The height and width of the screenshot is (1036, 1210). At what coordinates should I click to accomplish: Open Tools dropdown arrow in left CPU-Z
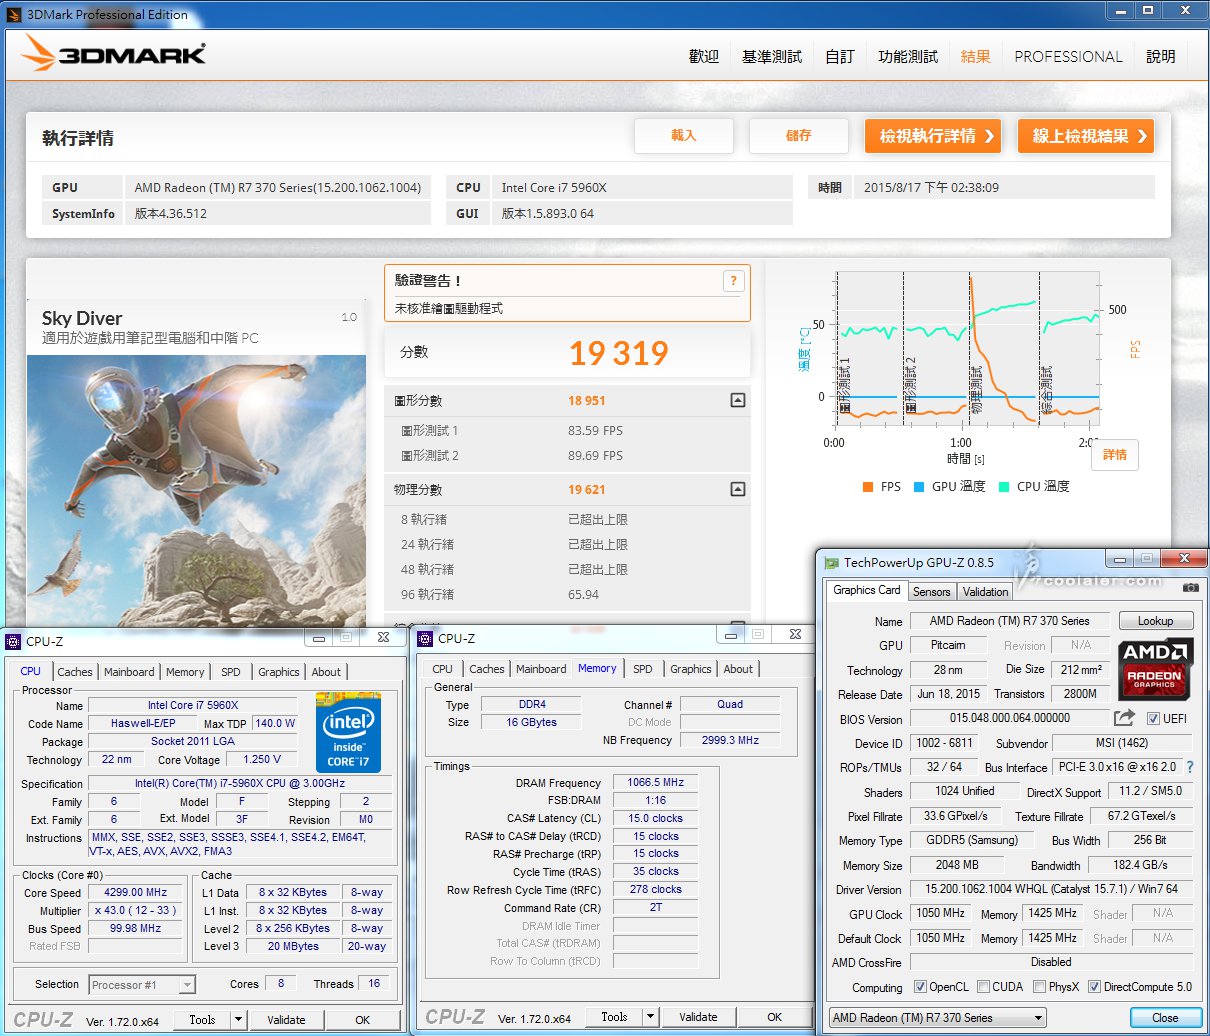[x=238, y=1020]
